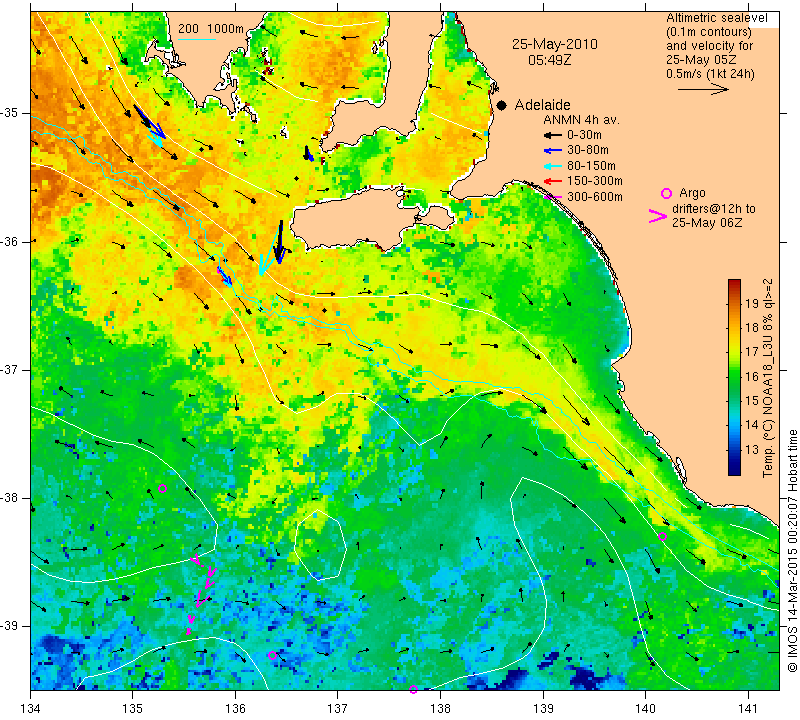800x720 pixels.
Task: Click the green 16°C band of colorbar
Action: [734, 377]
